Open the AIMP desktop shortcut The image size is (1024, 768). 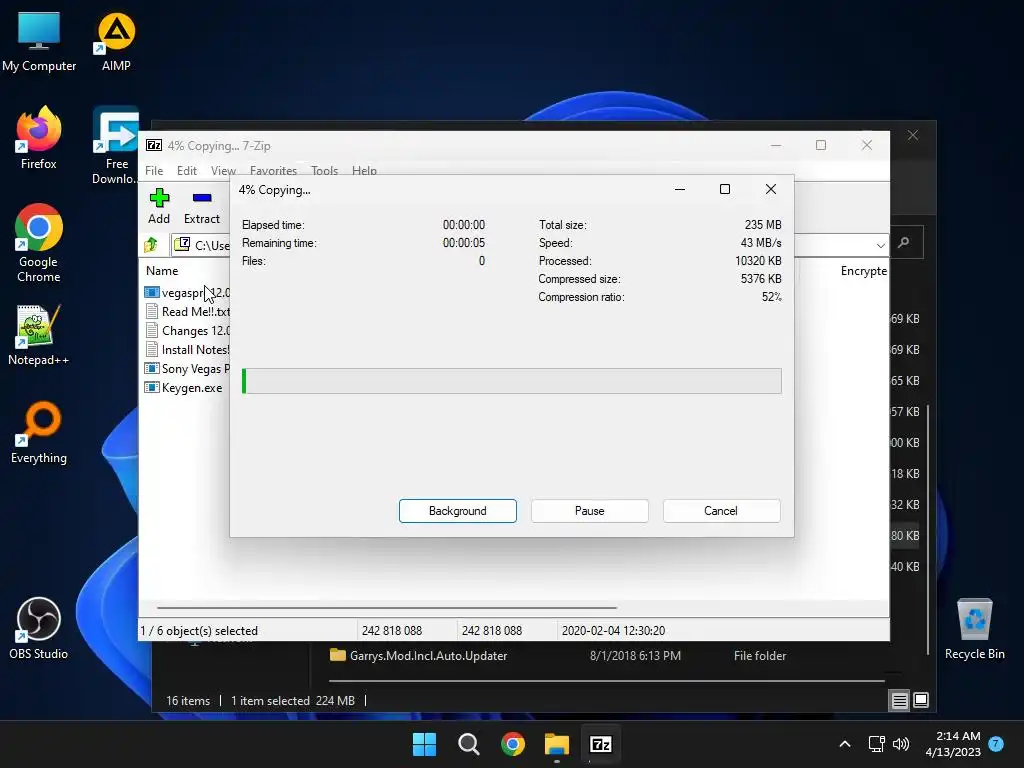(116, 42)
